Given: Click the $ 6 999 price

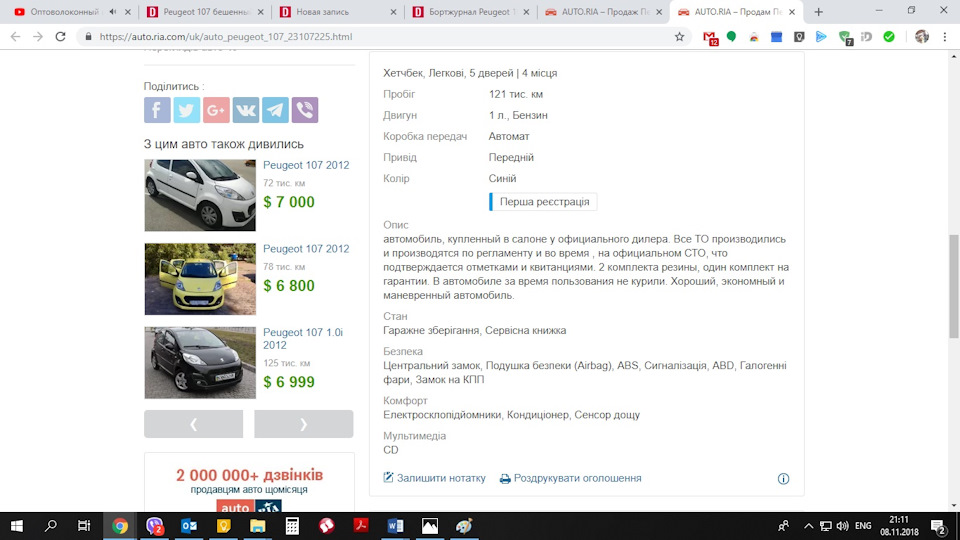Looking at the screenshot, I should coord(289,382).
